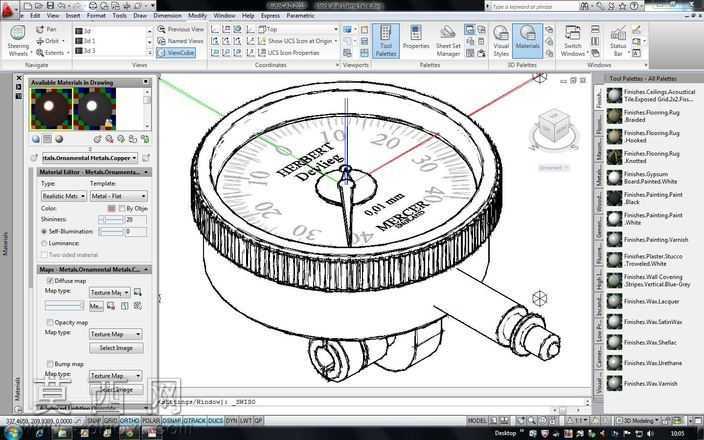Click Select Image under Opacity map
Screen dimensions: 704x440
point(116,348)
